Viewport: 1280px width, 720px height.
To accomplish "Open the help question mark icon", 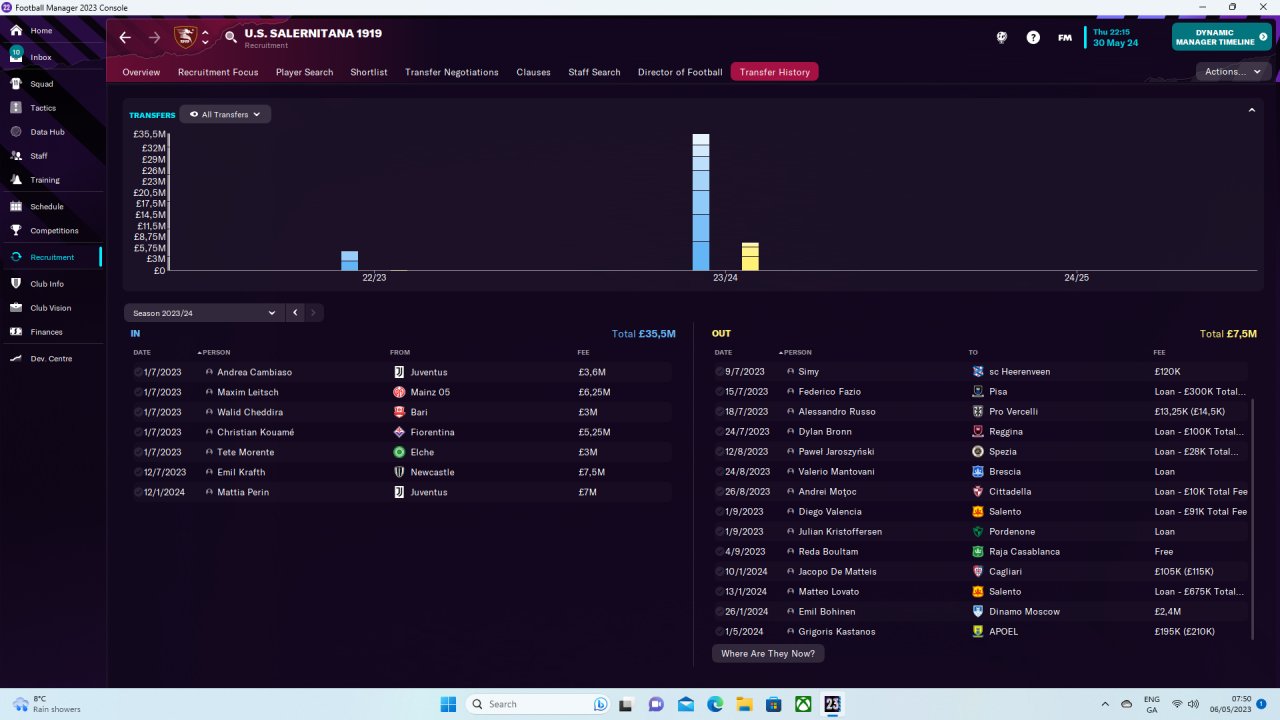I will coord(1033,37).
